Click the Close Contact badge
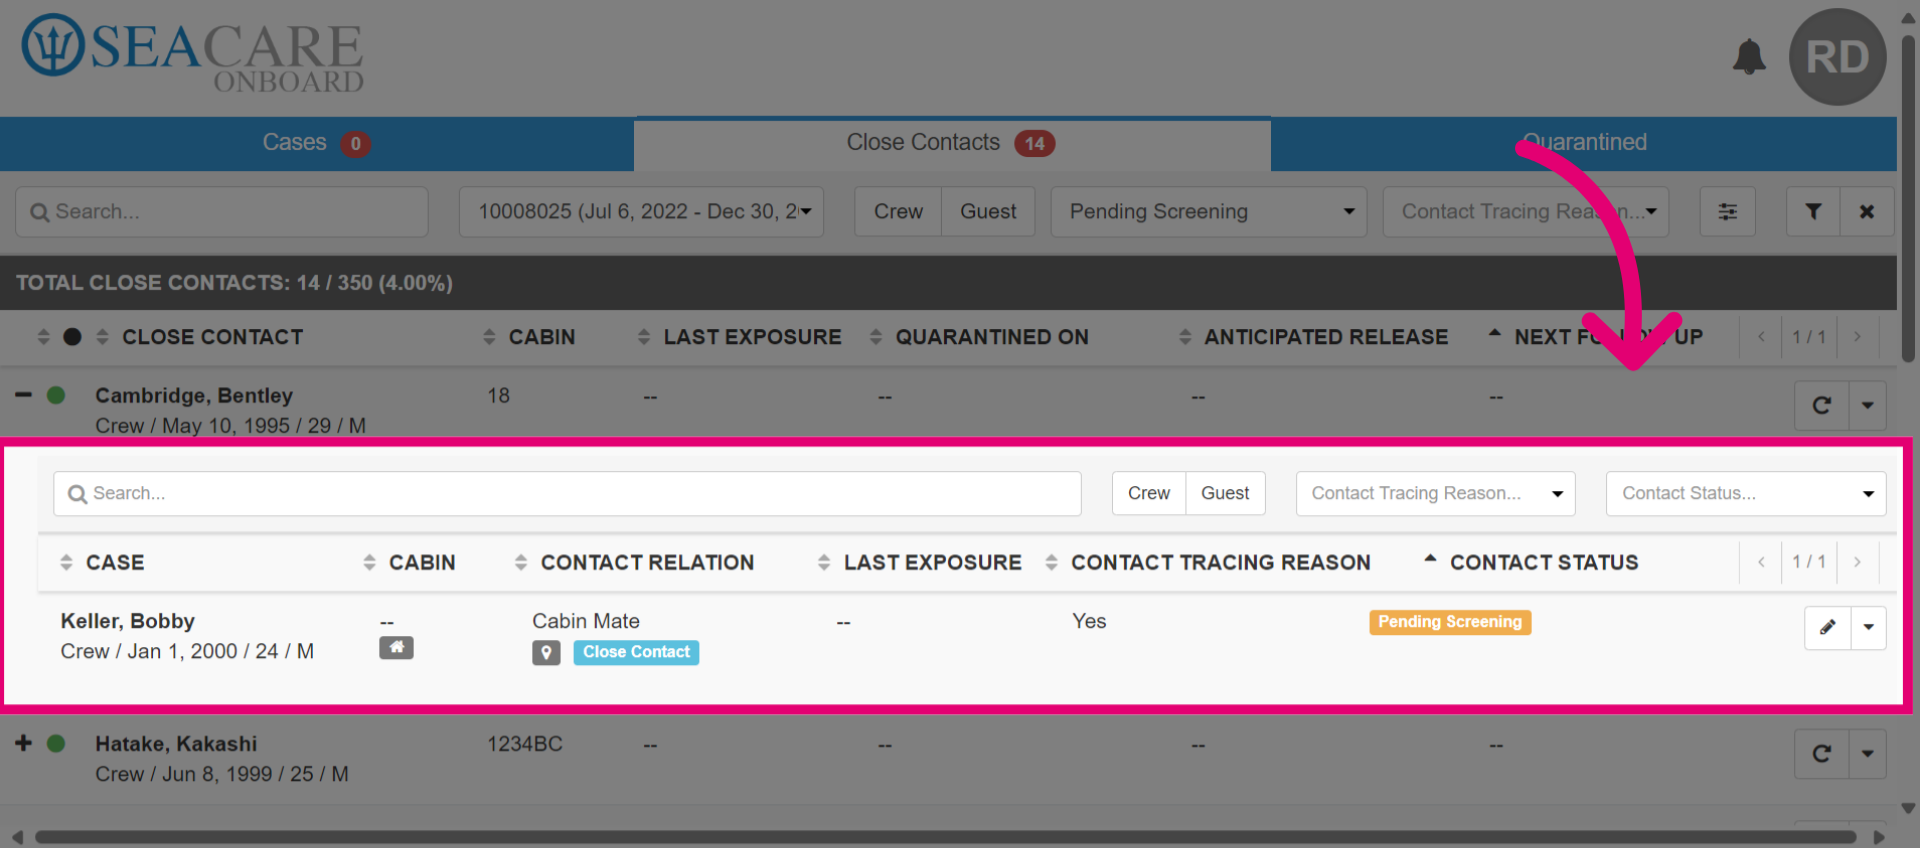The image size is (1920, 848). pyautogui.click(x=636, y=652)
